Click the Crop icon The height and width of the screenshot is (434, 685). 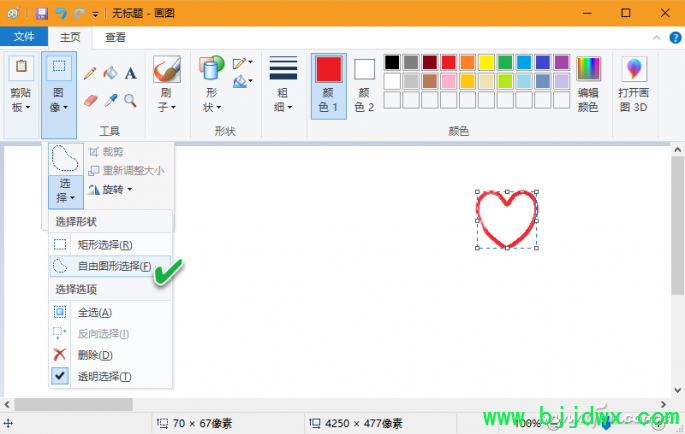93,152
